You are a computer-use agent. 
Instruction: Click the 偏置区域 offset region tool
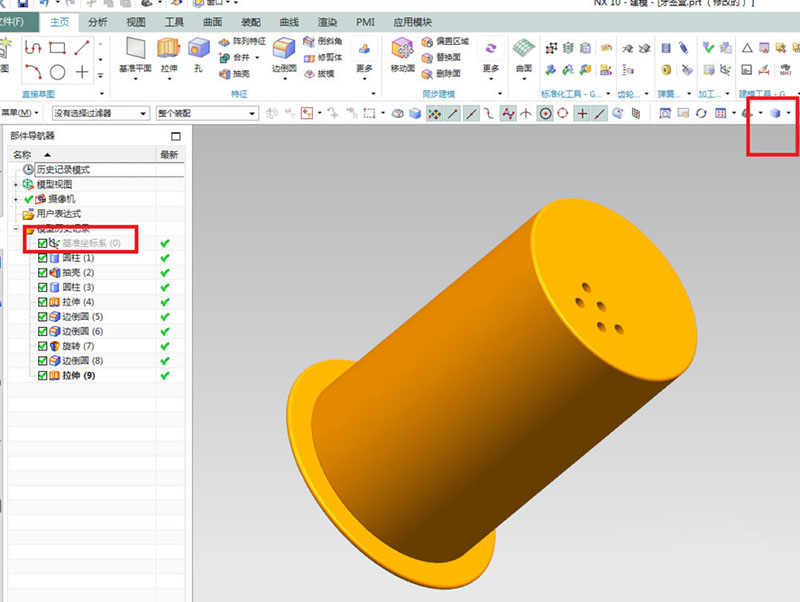click(x=445, y=41)
